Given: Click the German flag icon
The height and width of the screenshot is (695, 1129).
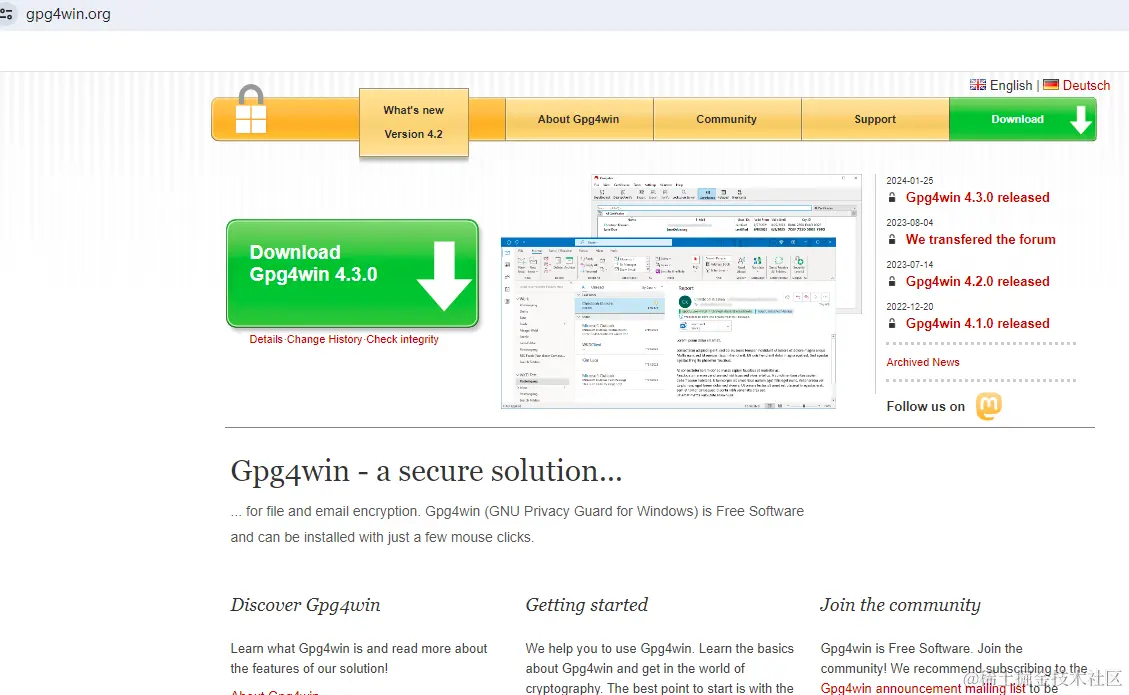Looking at the screenshot, I should click(1051, 85).
